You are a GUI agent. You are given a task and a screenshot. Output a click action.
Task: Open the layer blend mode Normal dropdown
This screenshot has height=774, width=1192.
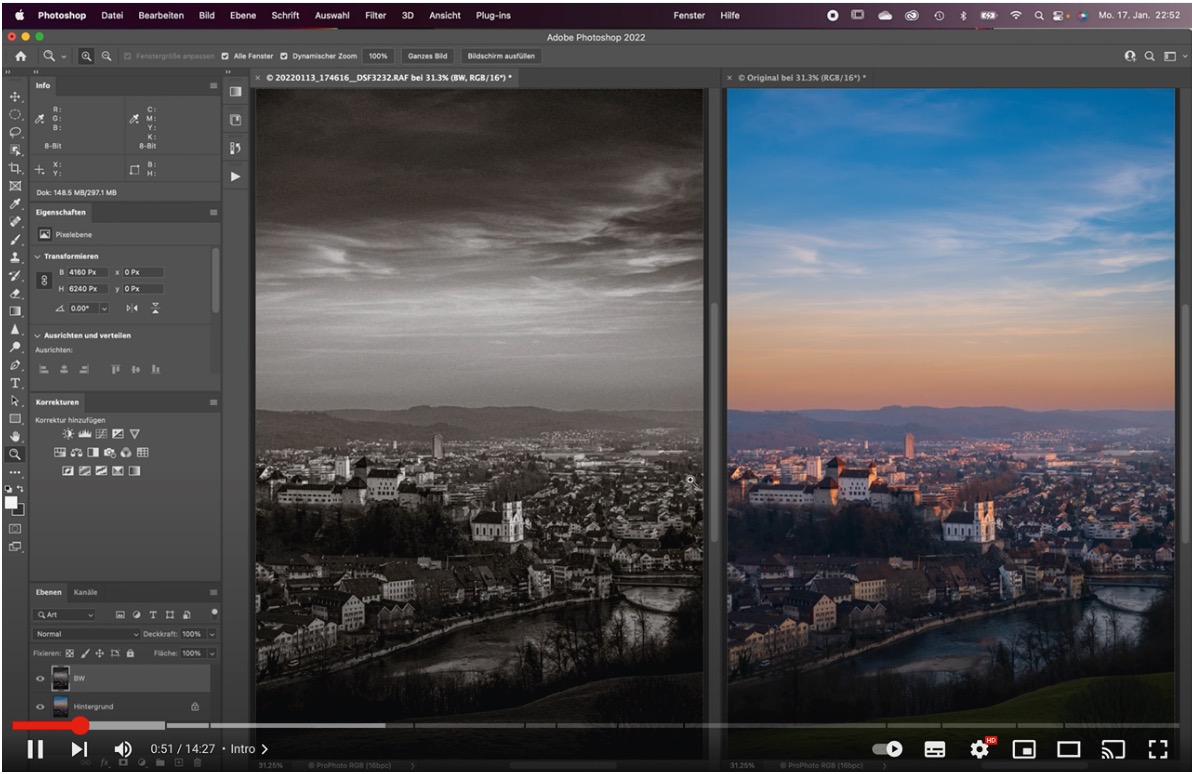87,634
